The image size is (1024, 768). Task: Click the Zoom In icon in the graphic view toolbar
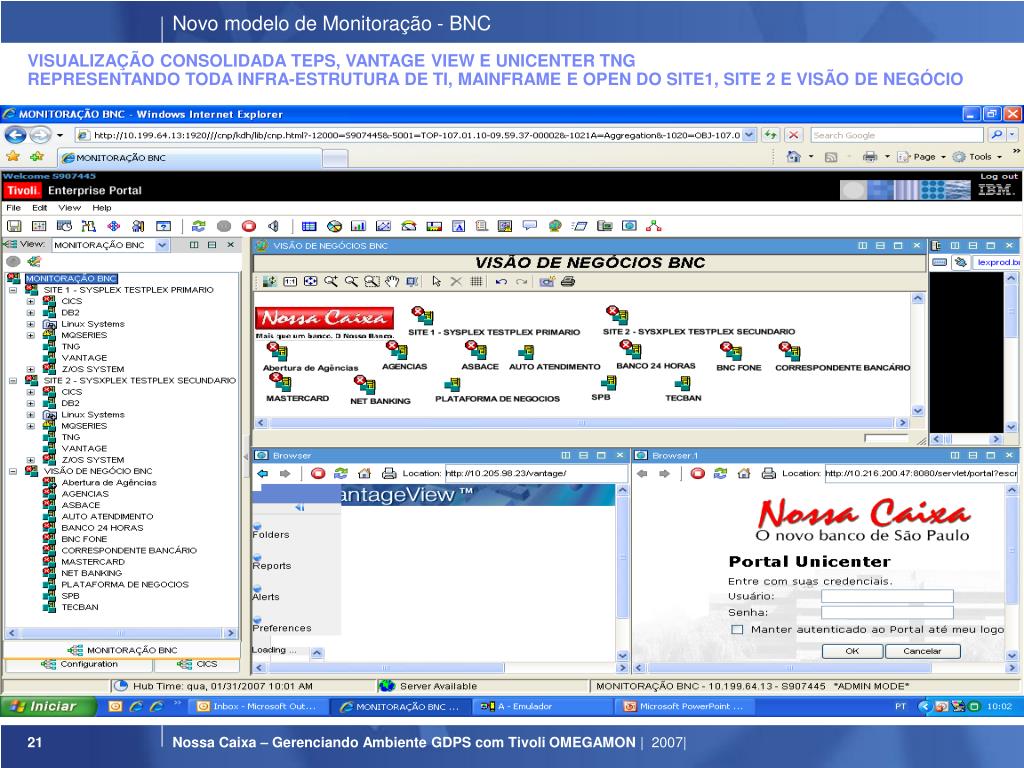[x=331, y=281]
